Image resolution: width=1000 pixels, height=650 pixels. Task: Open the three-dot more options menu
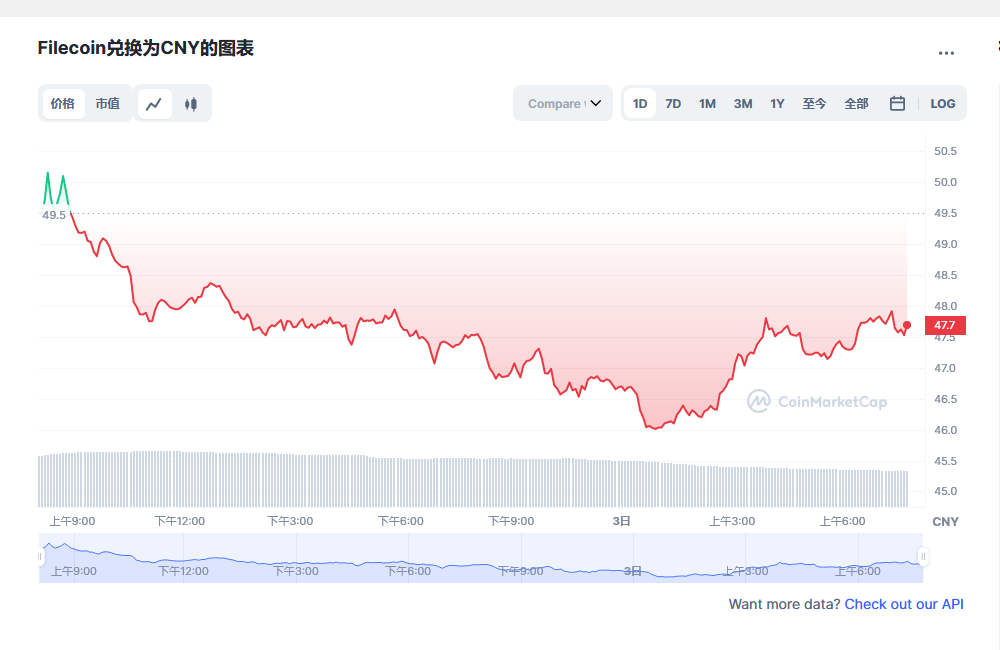coord(946,54)
